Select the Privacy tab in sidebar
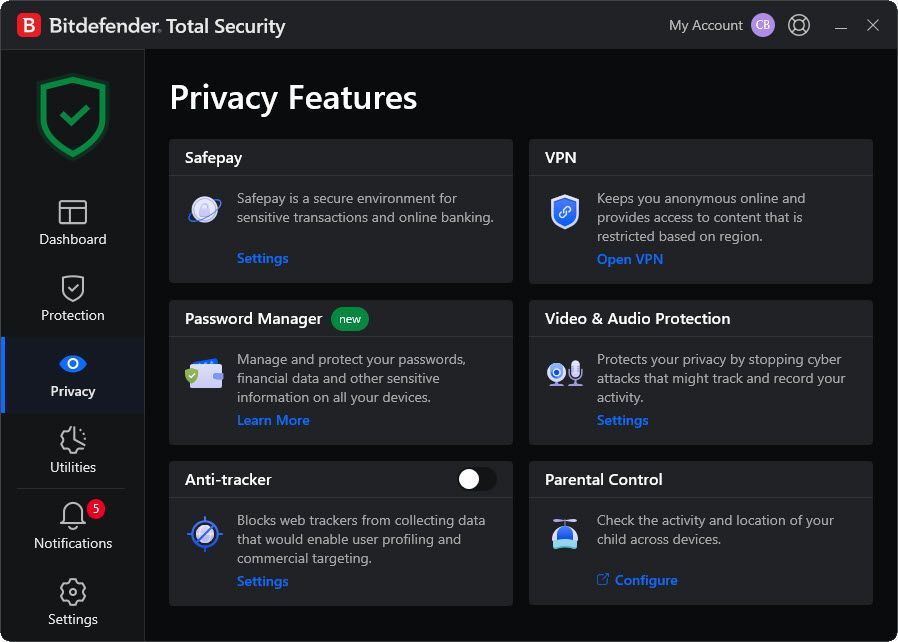 tap(72, 374)
